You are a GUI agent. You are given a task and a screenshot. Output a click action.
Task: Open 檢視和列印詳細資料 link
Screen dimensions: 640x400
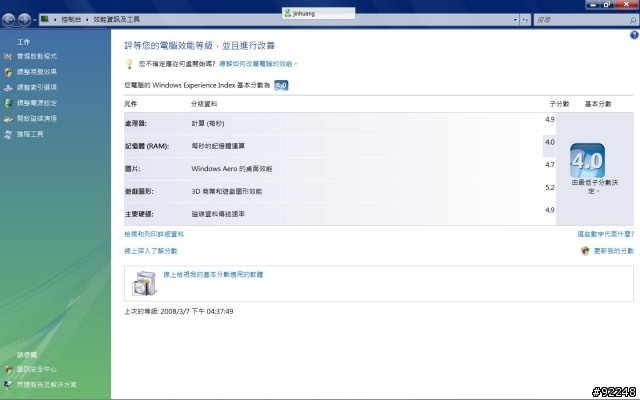[x=154, y=234]
